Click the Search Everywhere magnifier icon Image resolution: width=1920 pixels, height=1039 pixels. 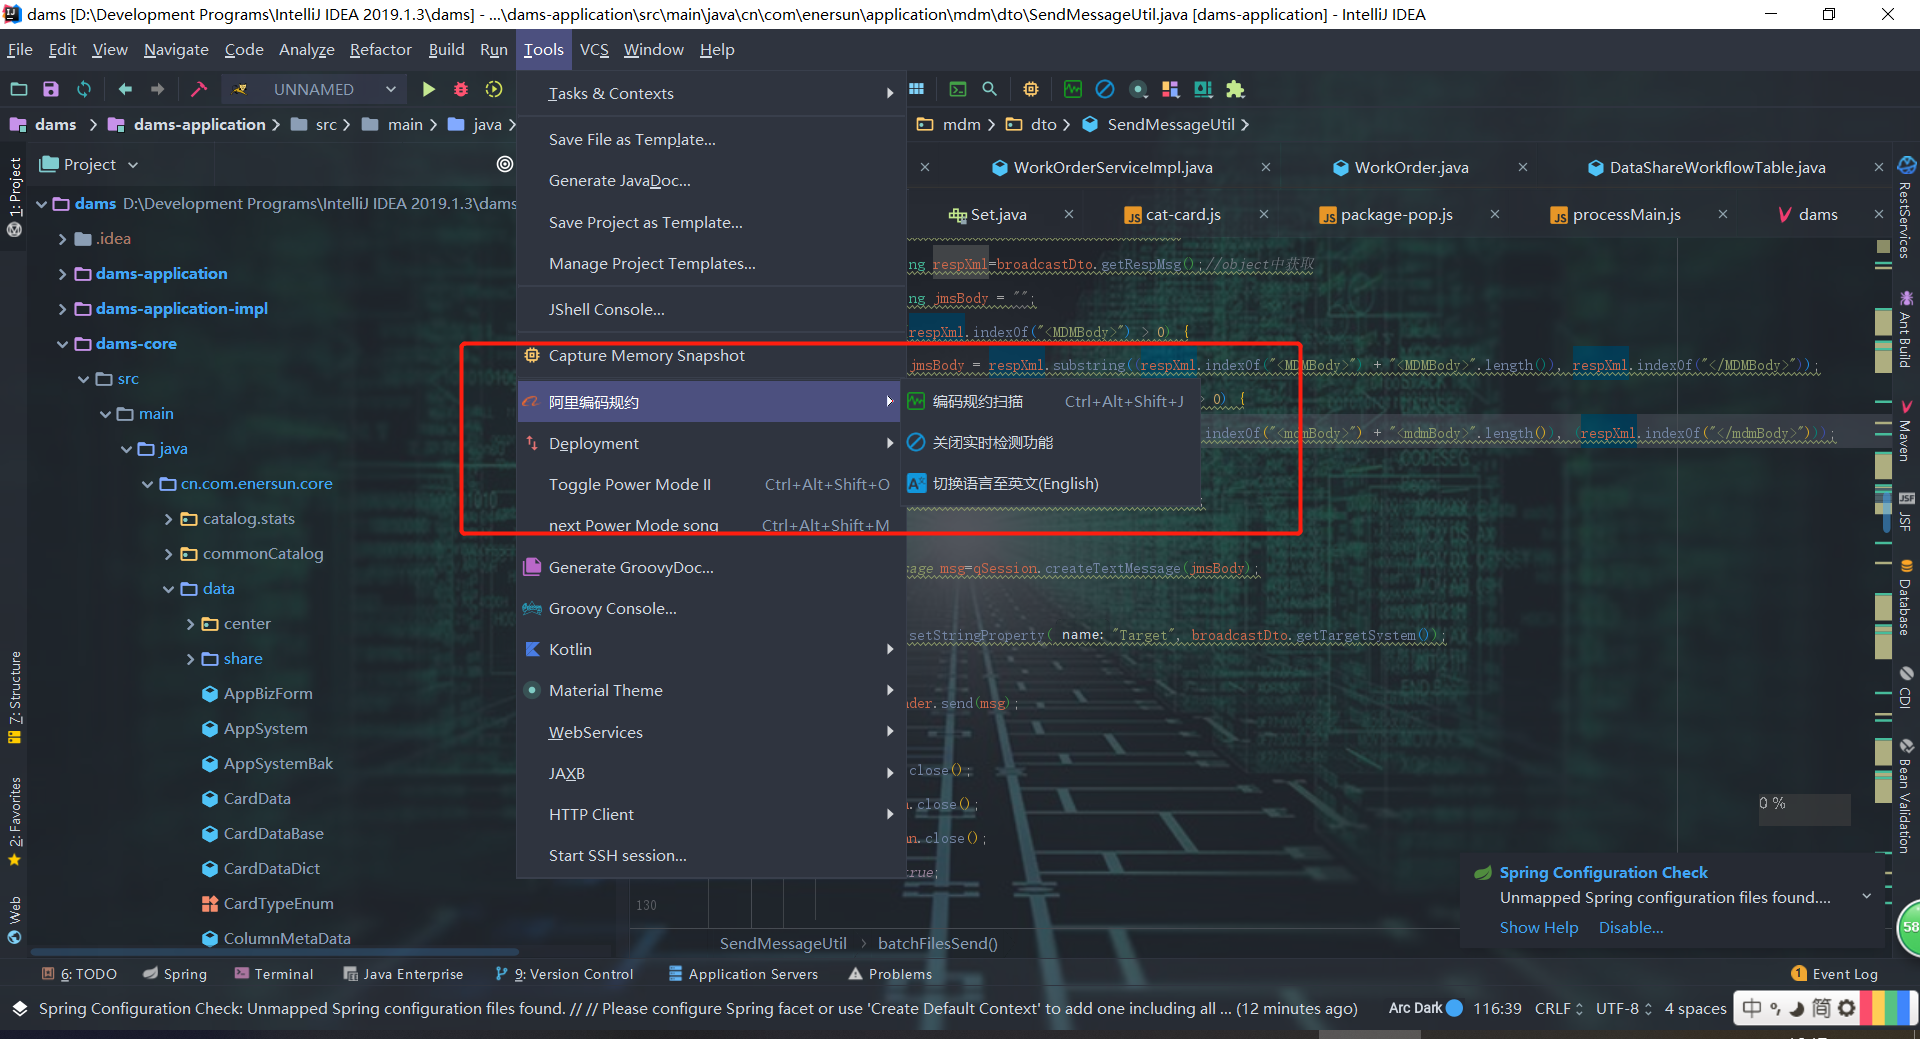click(x=990, y=89)
